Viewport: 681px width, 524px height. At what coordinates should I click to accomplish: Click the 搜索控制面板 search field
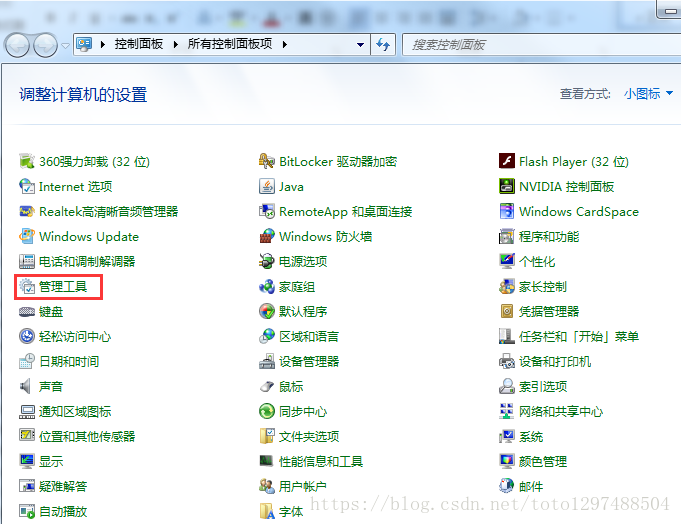click(x=541, y=45)
